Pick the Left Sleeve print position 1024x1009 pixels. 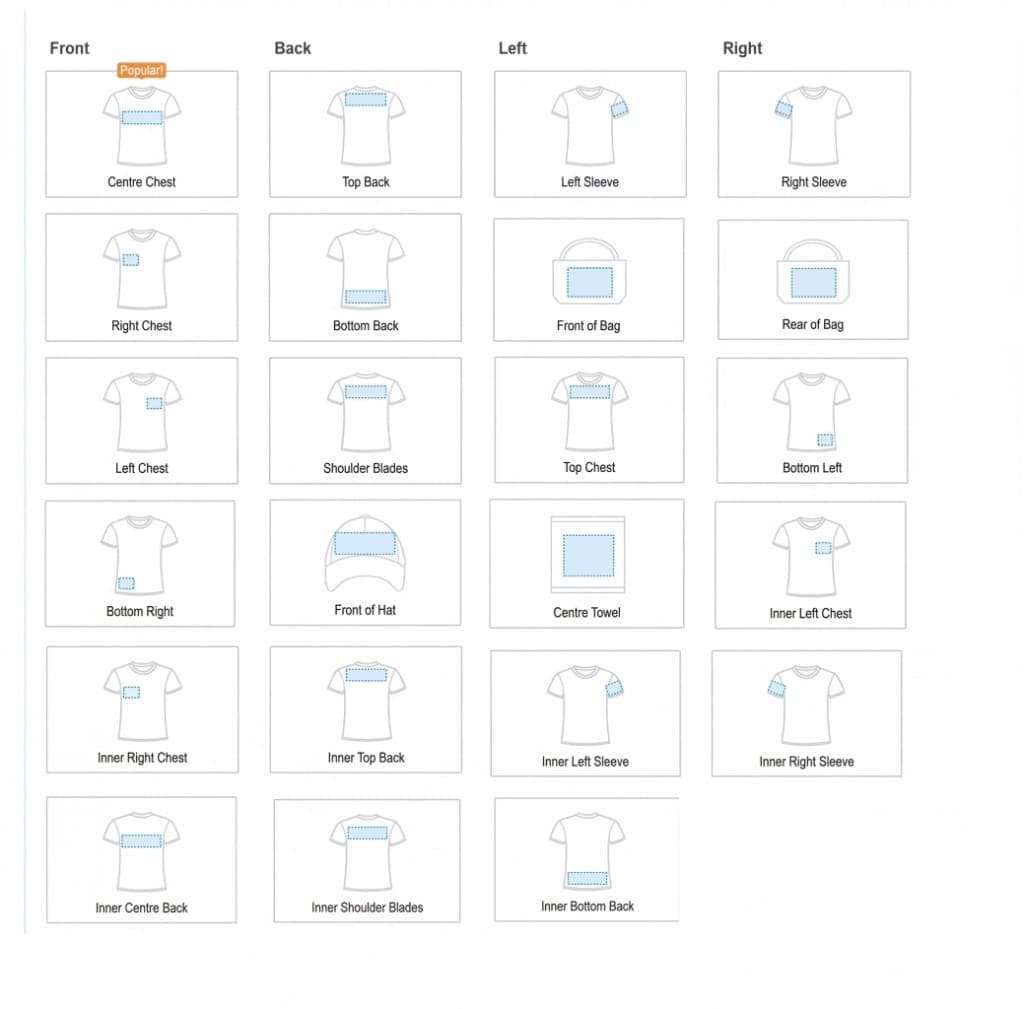coord(589,134)
